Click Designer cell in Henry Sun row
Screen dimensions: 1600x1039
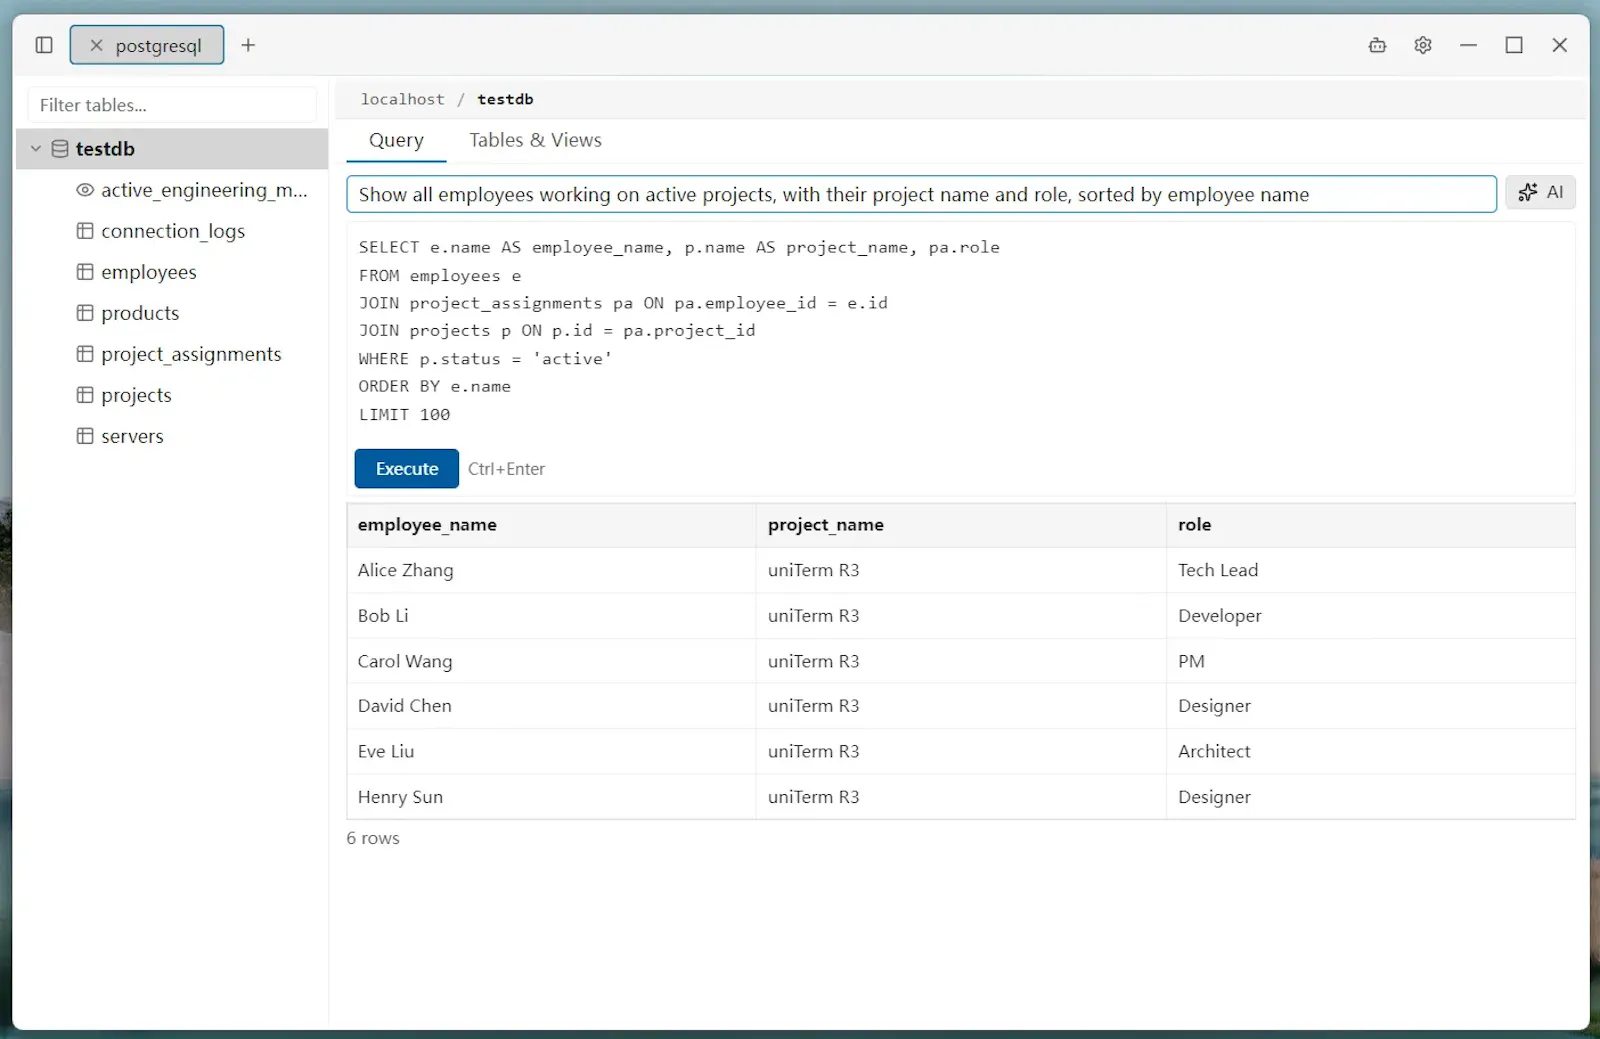coord(1370,797)
